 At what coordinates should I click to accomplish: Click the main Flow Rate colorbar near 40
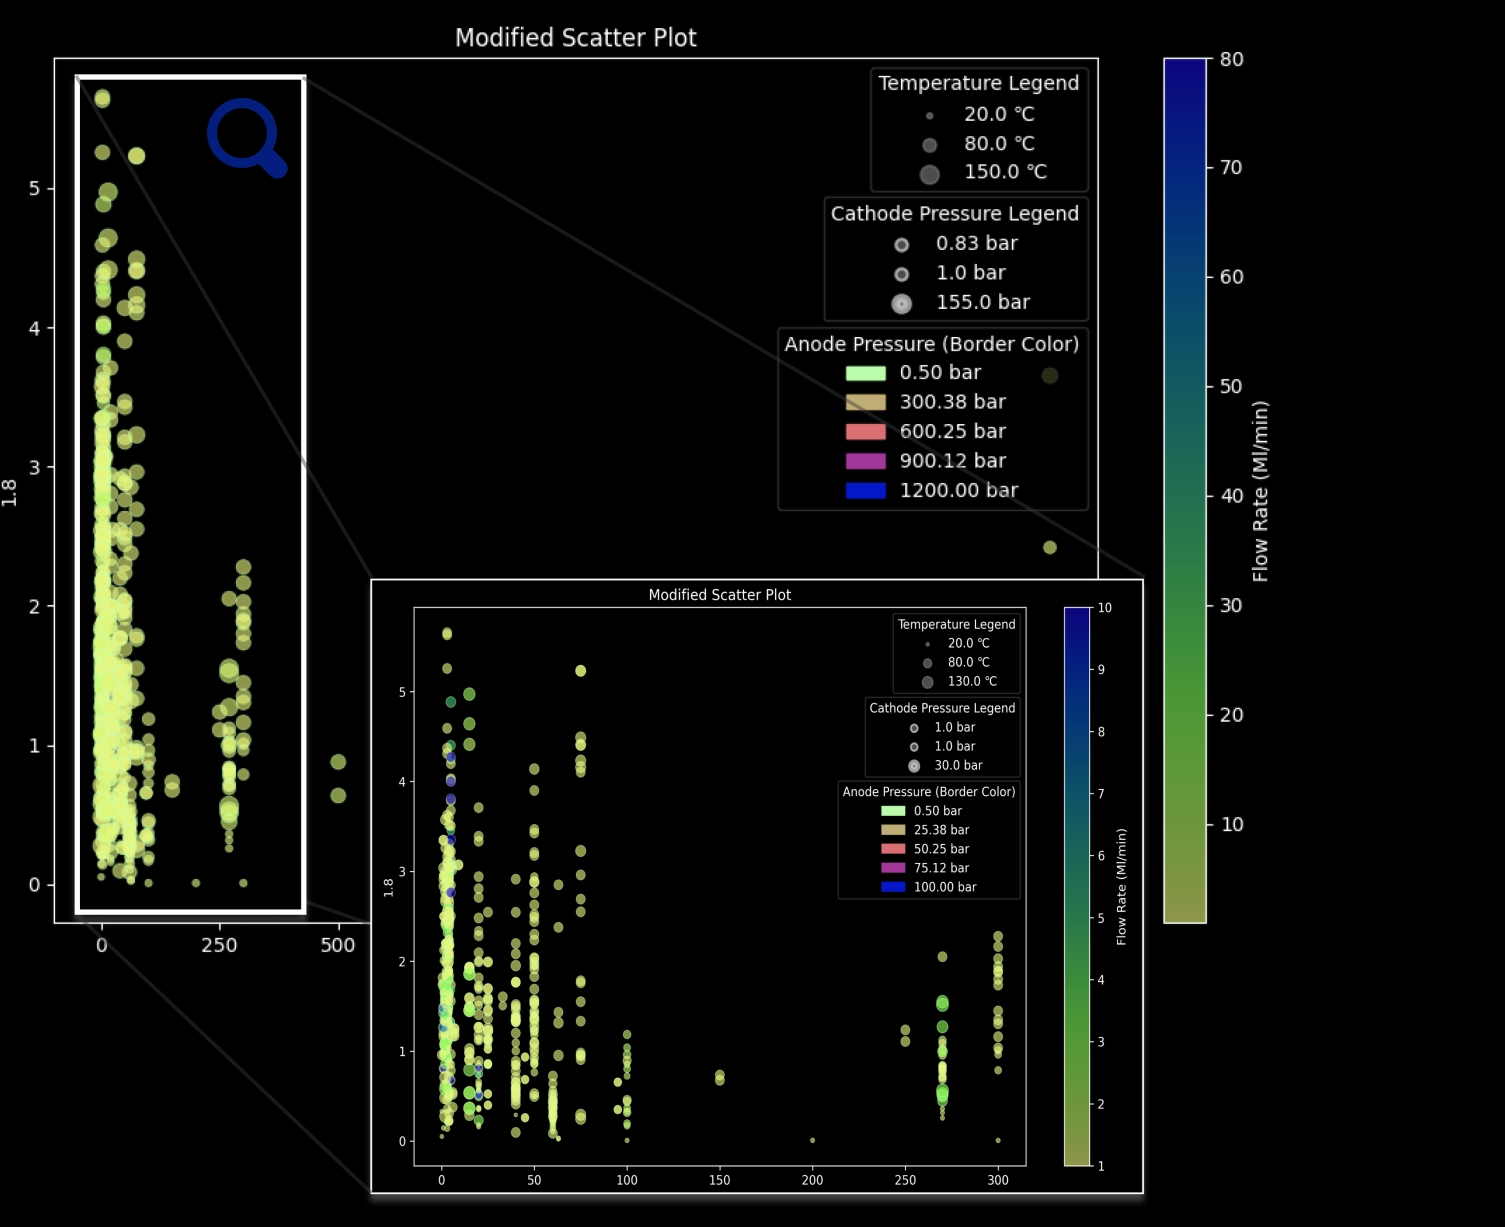pyautogui.click(x=1184, y=496)
